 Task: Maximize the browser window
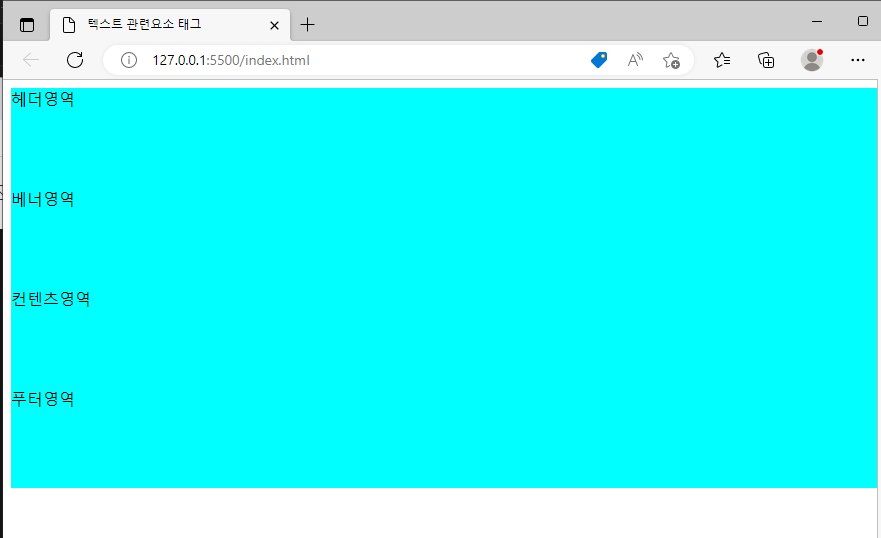click(863, 21)
